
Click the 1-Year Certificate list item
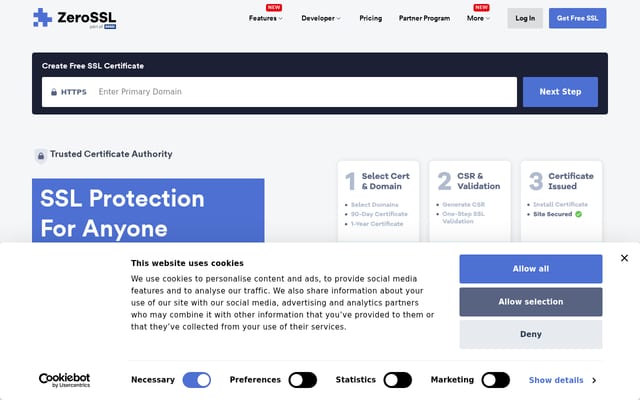click(x=377, y=224)
